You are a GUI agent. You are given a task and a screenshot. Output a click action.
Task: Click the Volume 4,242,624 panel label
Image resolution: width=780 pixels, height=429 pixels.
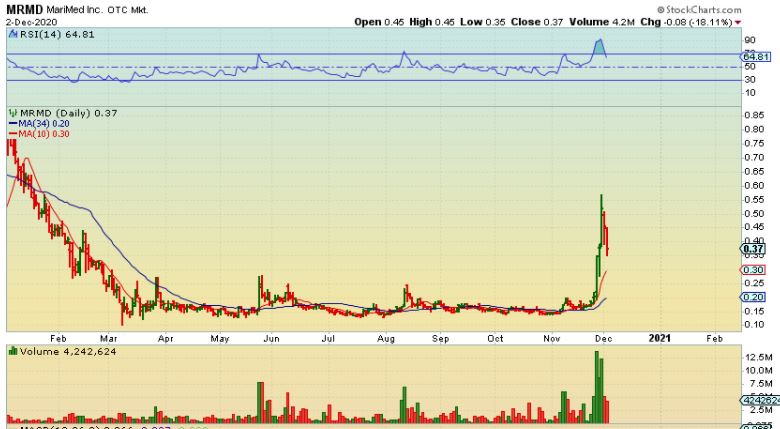pyautogui.click(x=68, y=351)
